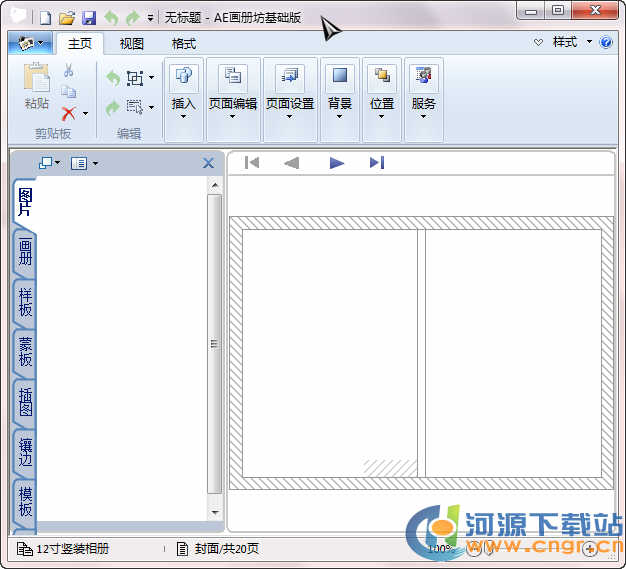This screenshot has width=626, height=569.
Task: Click the Save floppy disk icon
Action: (x=89, y=18)
